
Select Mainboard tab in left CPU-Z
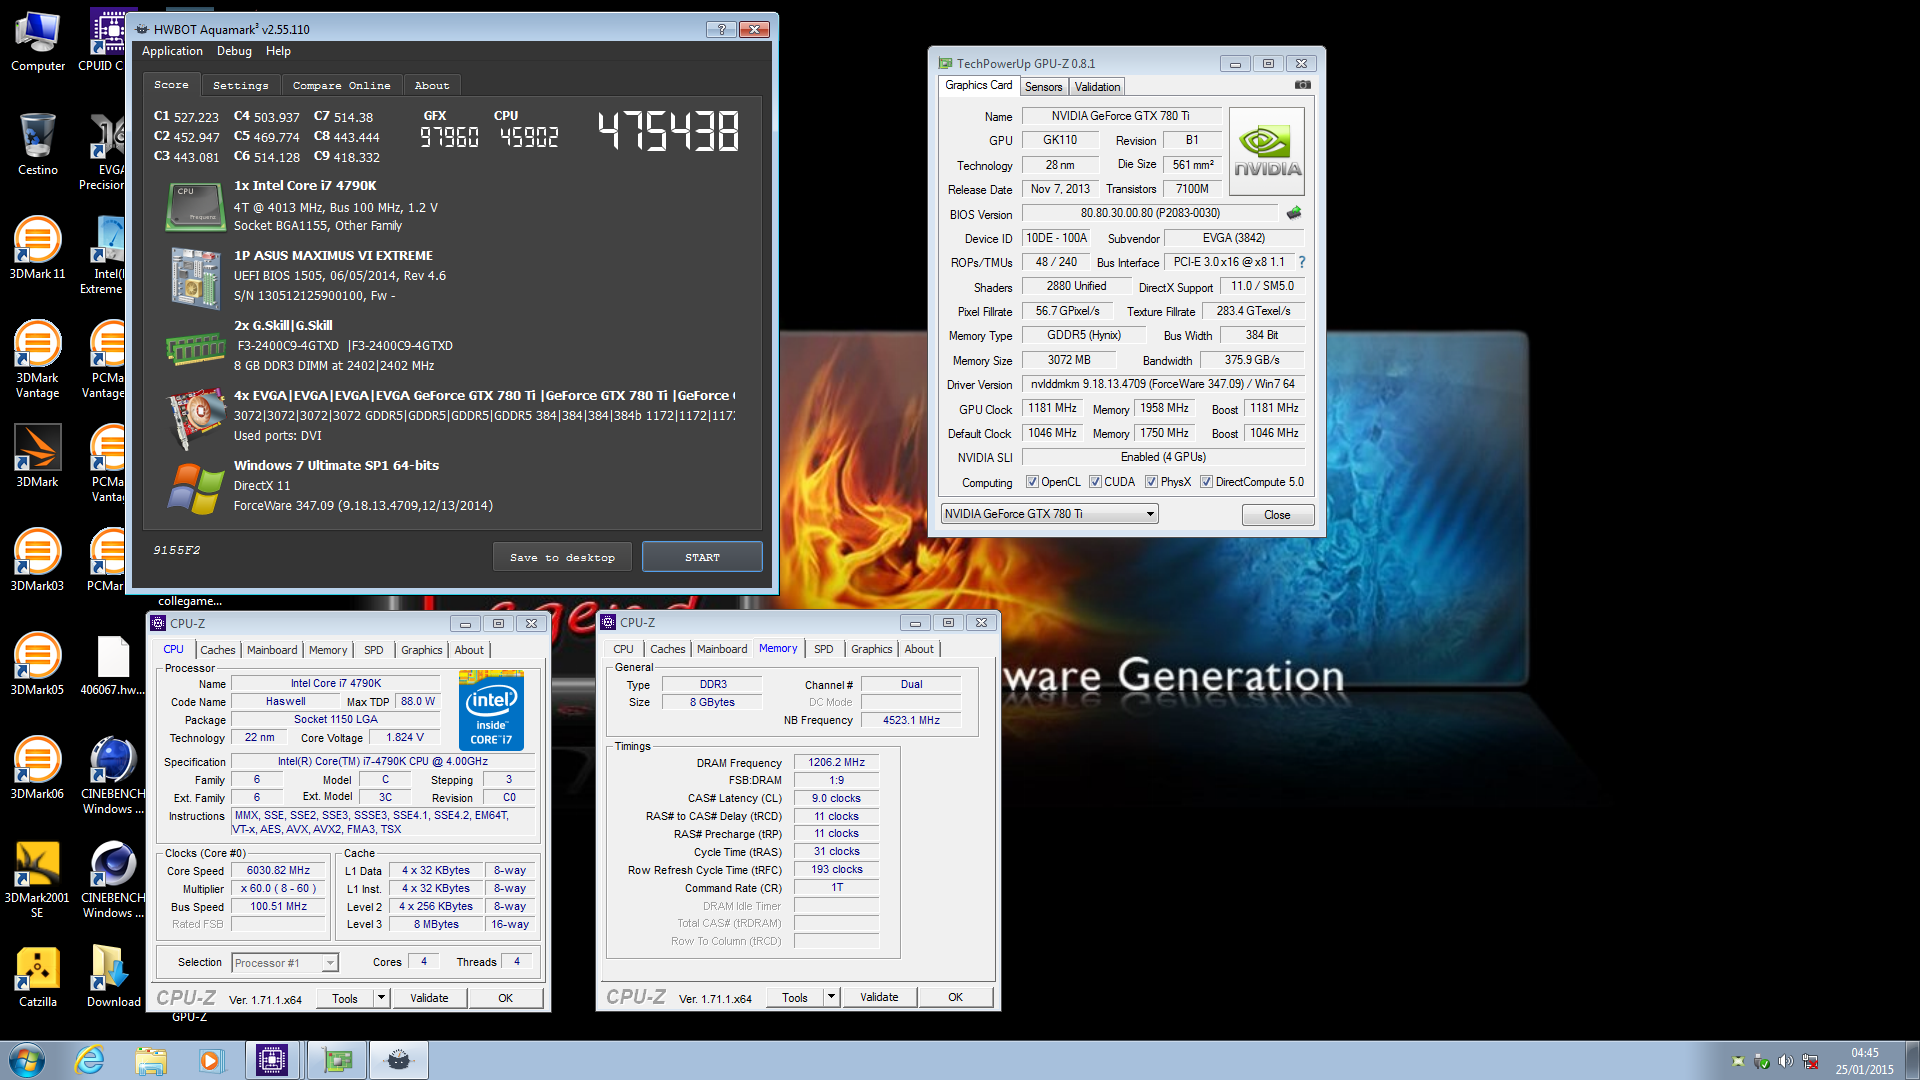(272, 650)
